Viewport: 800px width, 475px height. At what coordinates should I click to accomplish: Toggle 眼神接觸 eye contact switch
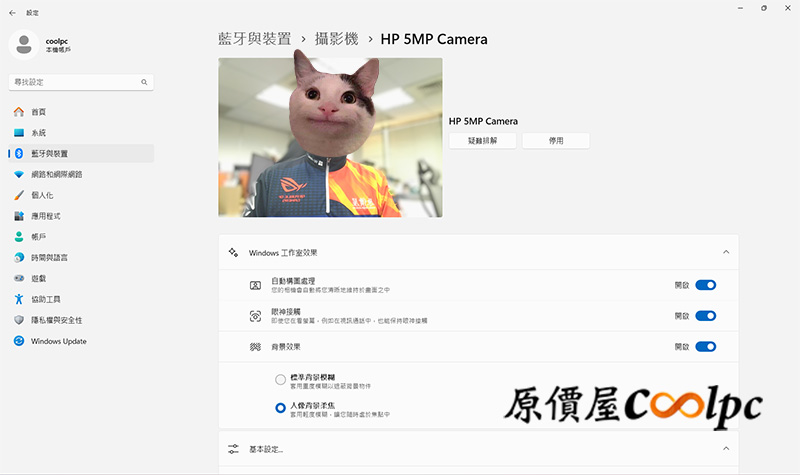[706, 316]
